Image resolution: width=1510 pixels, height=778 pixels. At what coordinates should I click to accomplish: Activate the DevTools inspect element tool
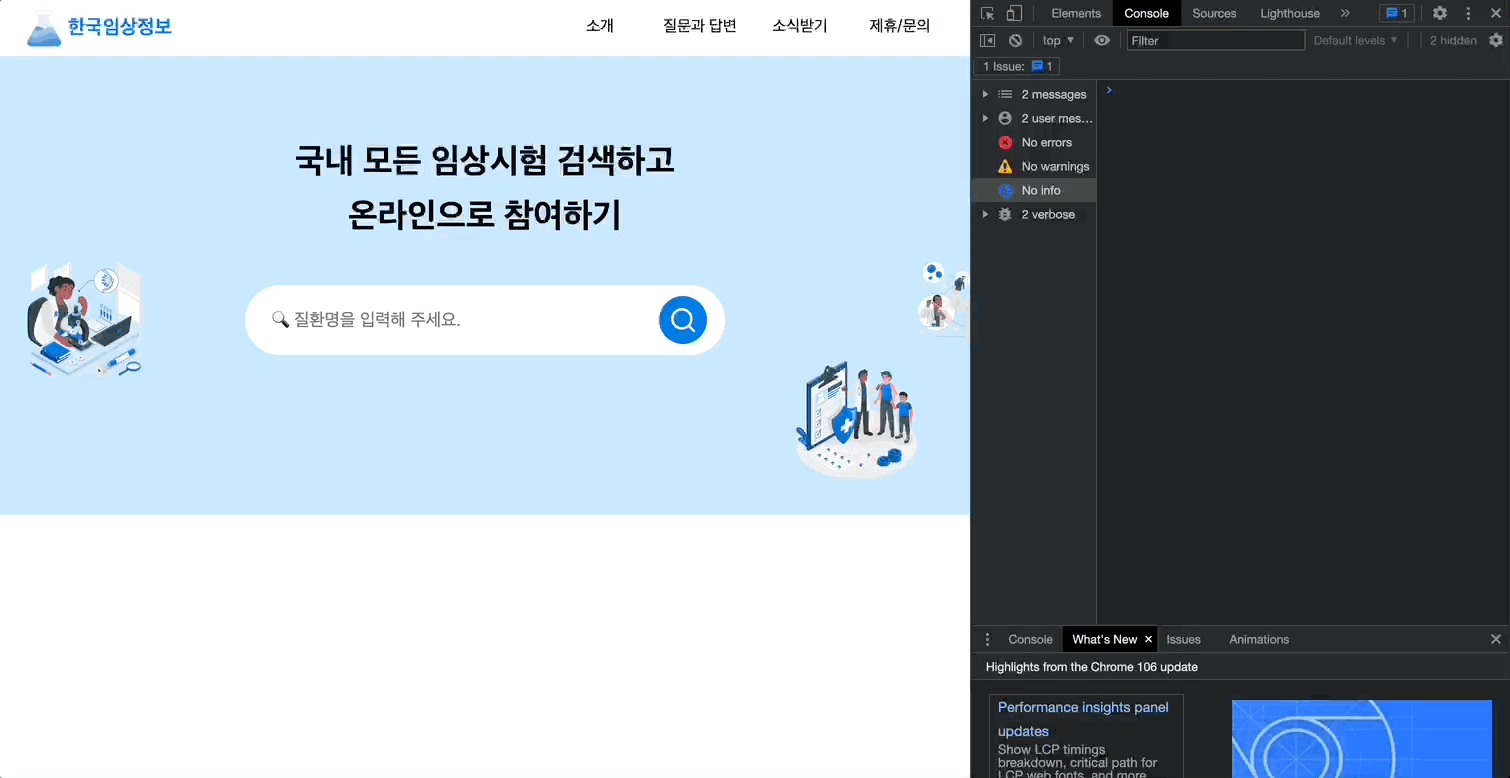tap(987, 13)
